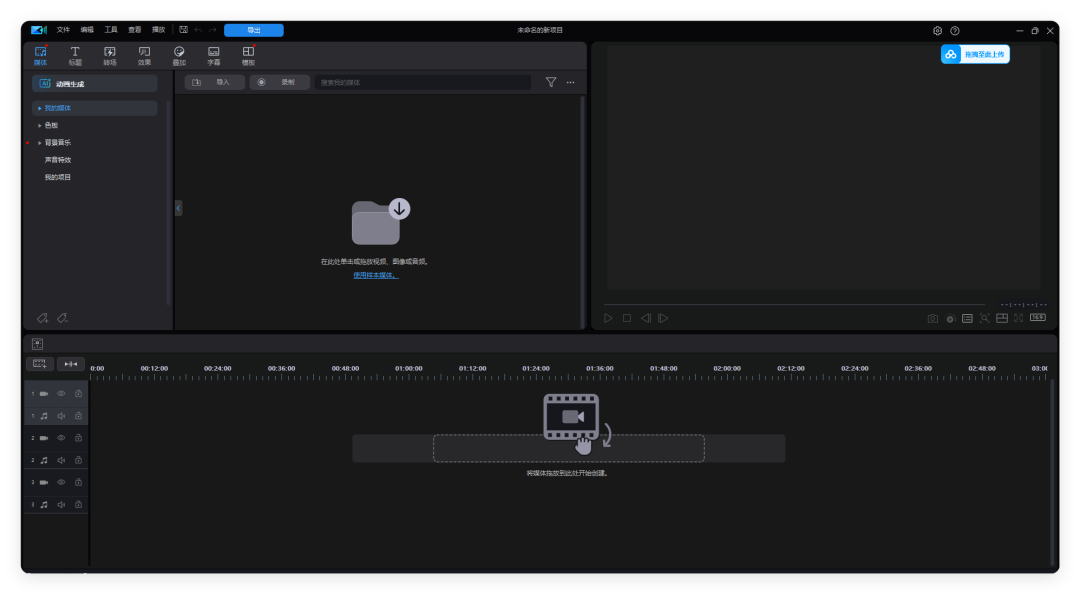Hide video track 1 with eye icon

click(x=61, y=394)
